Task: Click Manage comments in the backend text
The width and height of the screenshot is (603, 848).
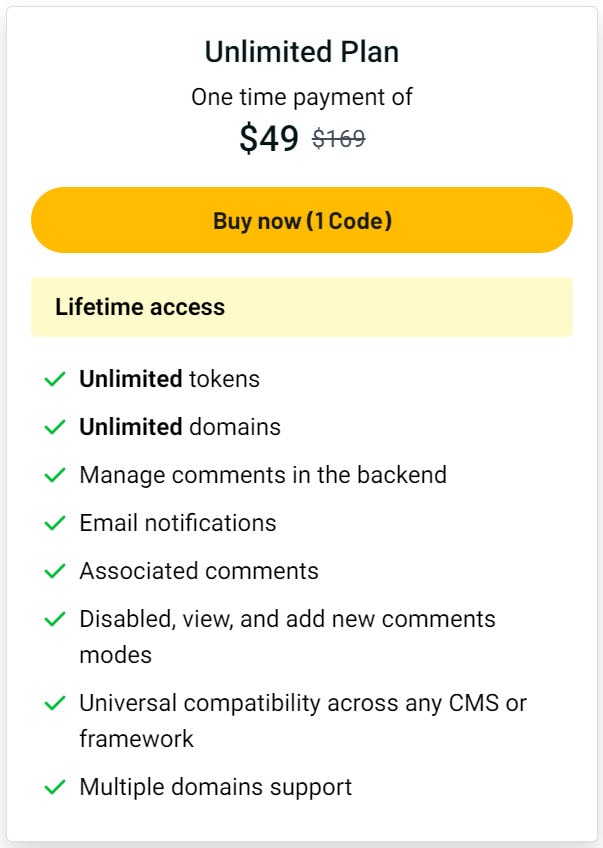Action: (x=263, y=475)
